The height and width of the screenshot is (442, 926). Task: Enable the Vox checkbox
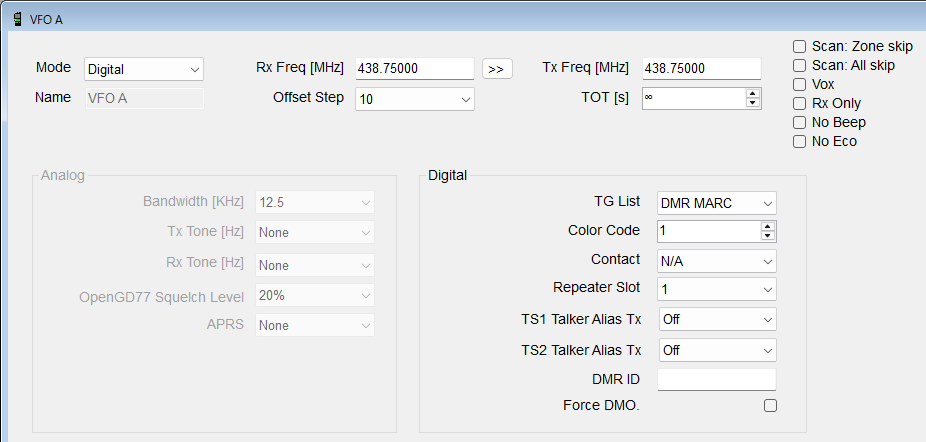(799, 84)
